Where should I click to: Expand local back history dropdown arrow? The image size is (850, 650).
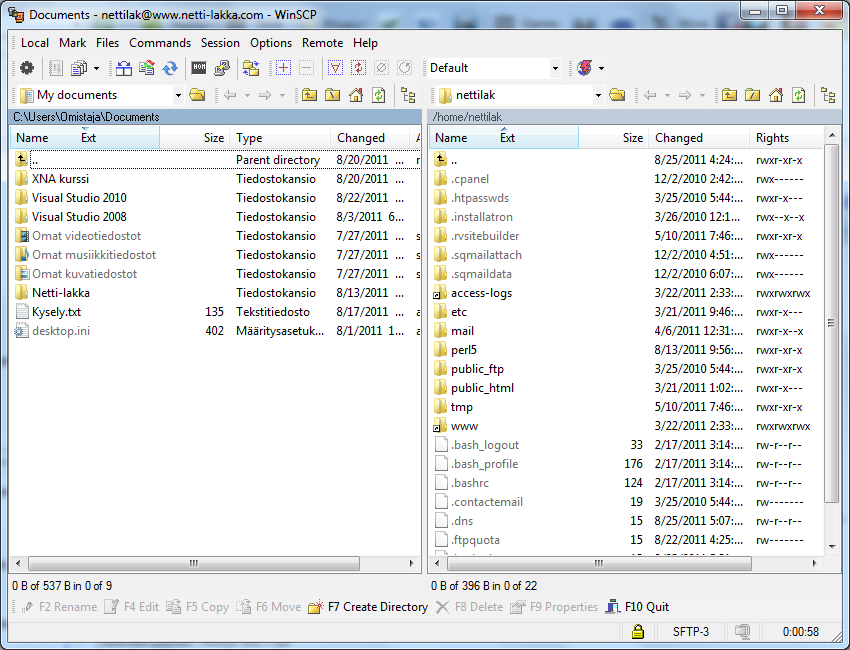247,95
